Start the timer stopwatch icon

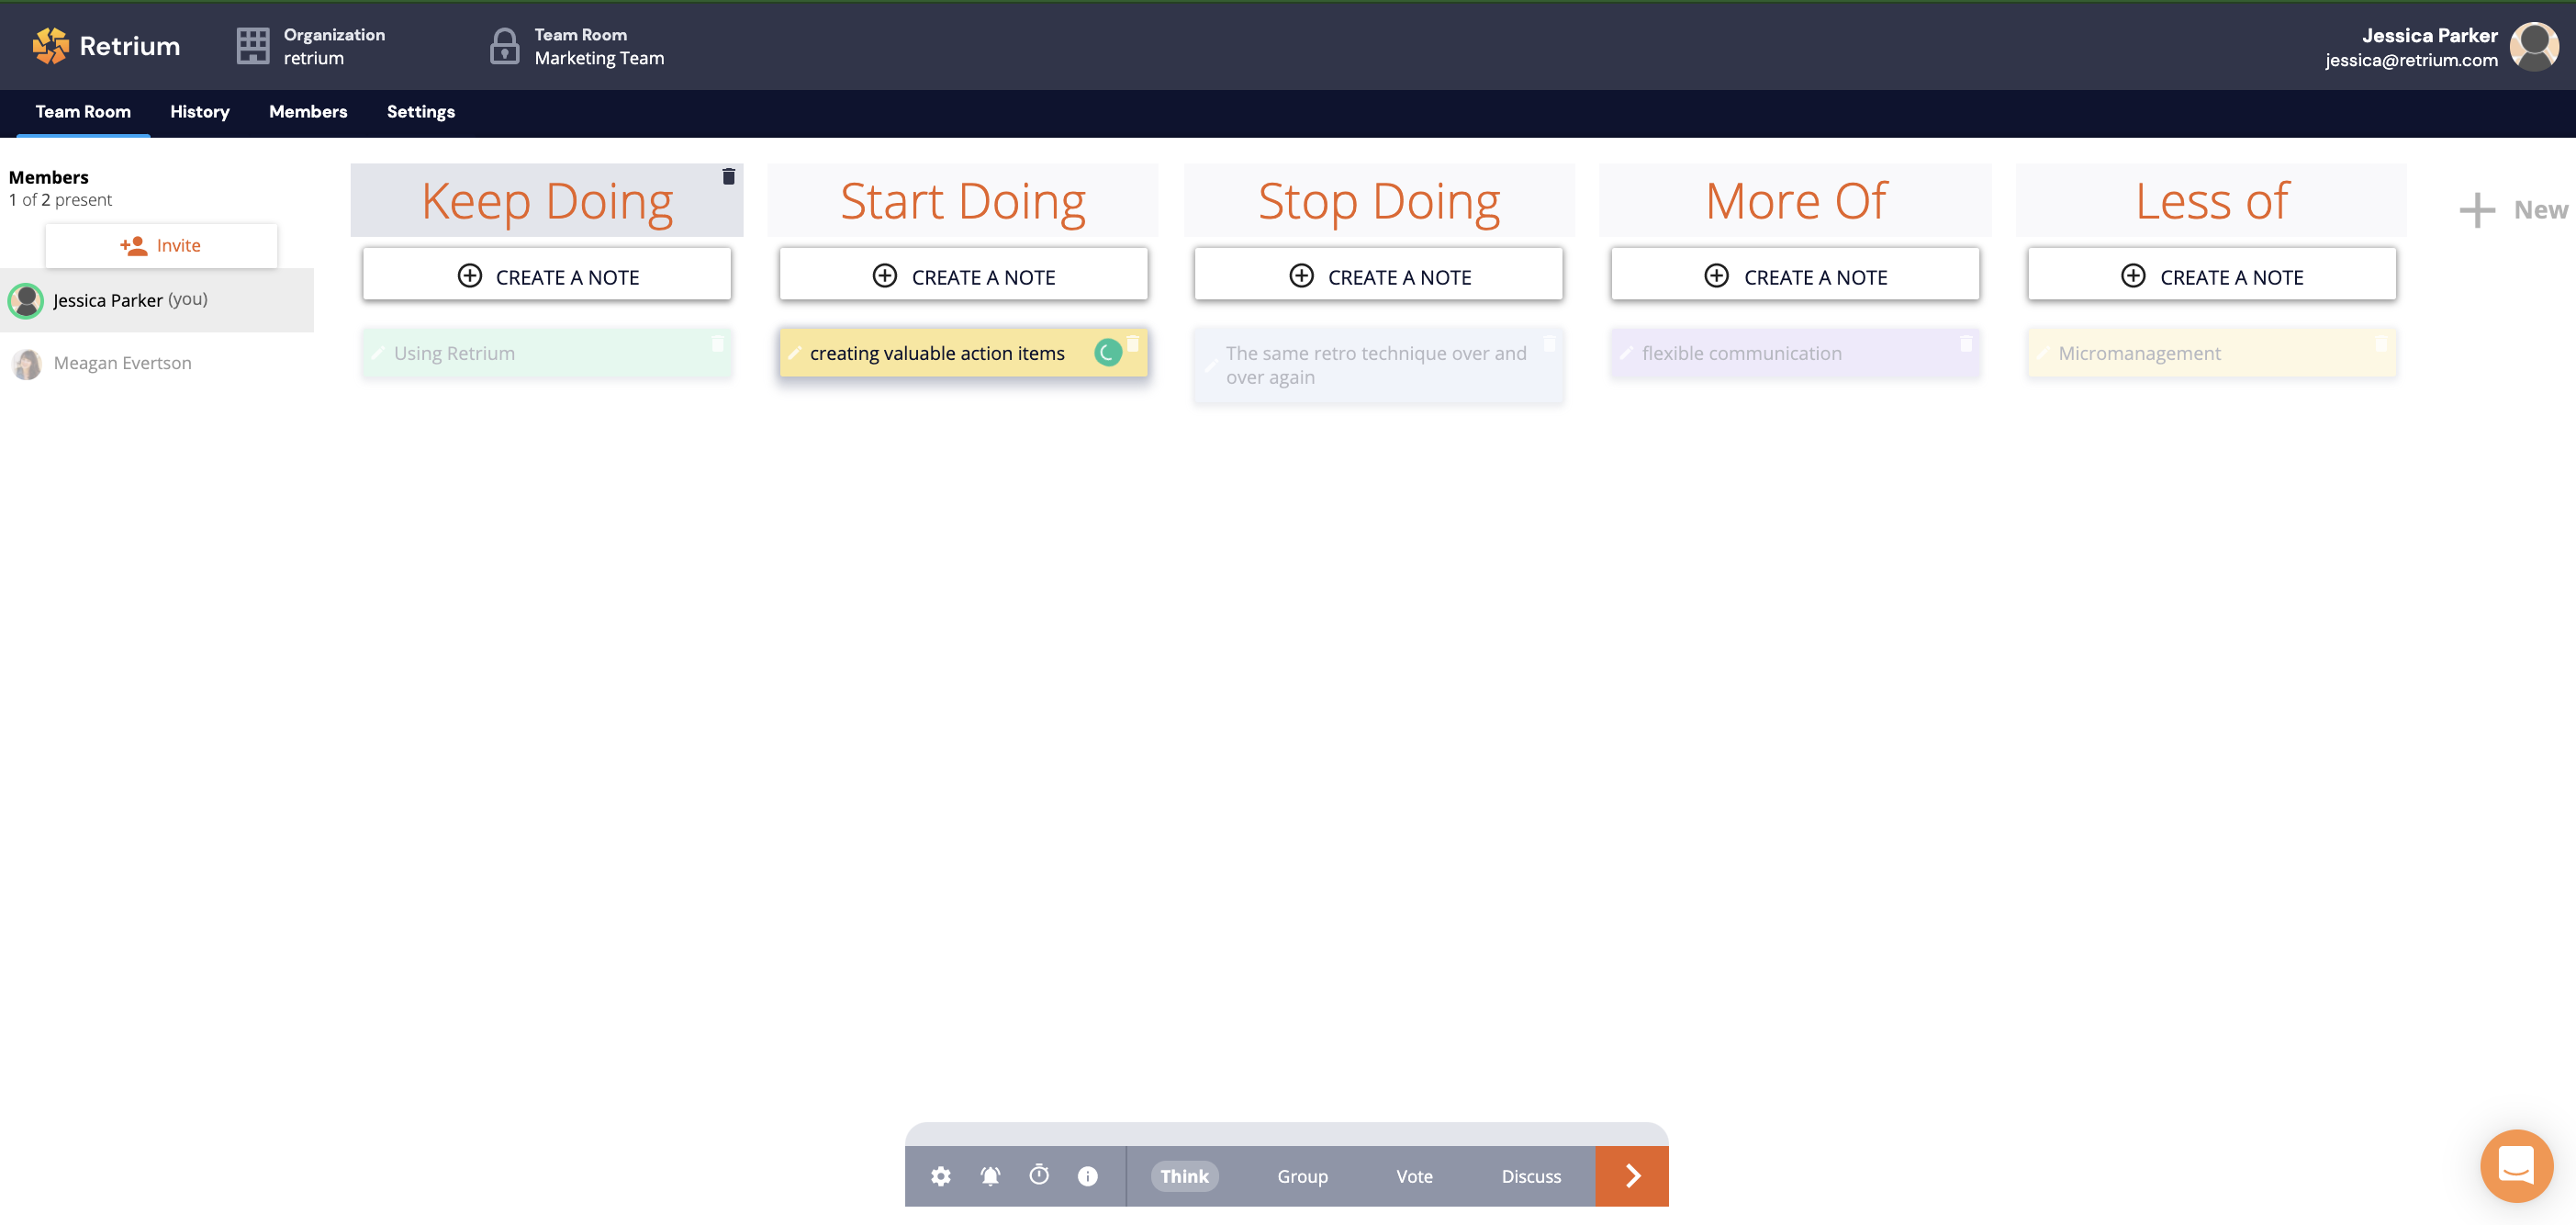coord(1039,1175)
